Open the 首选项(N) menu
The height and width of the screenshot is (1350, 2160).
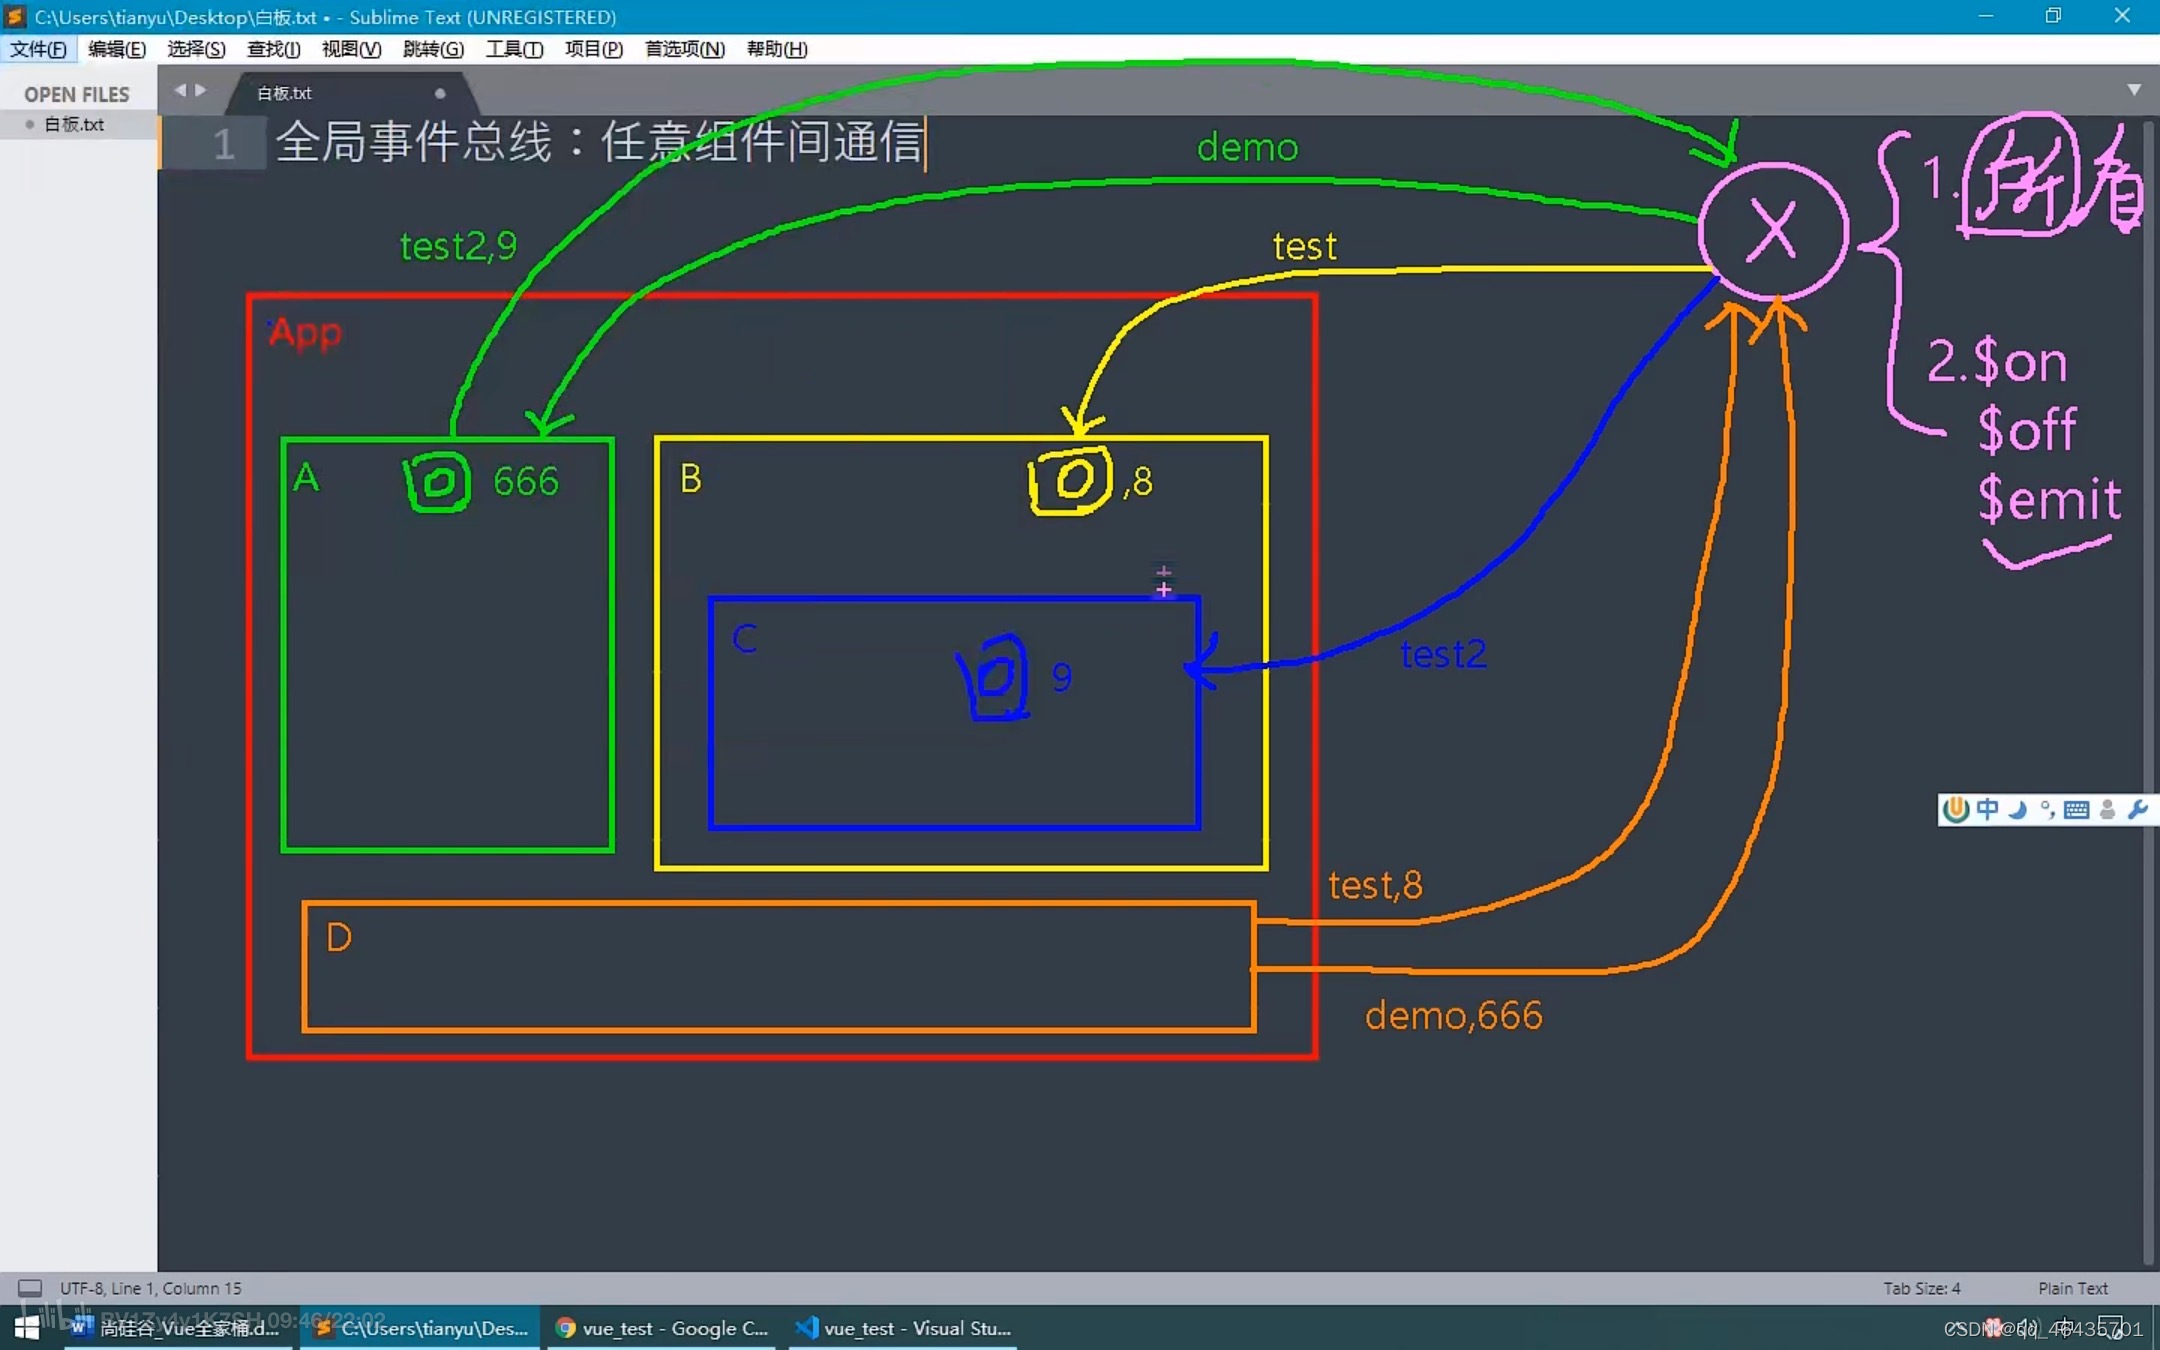[x=684, y=49]
